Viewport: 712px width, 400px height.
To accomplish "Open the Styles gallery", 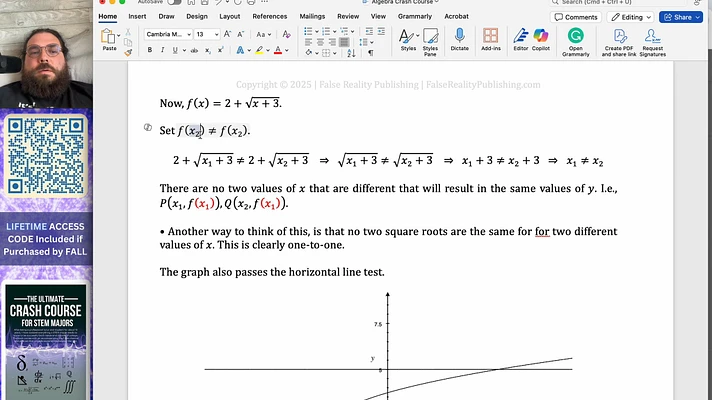I will point(408,40).
